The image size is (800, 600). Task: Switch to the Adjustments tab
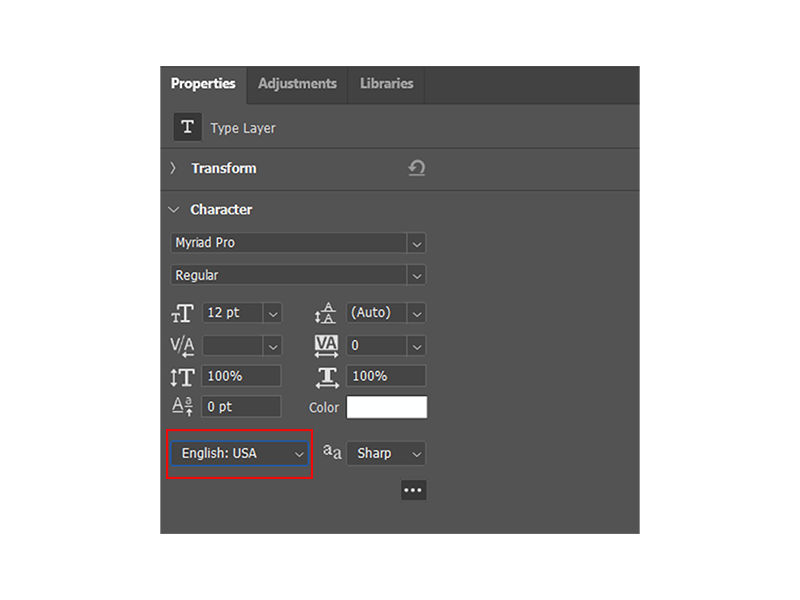296,84
